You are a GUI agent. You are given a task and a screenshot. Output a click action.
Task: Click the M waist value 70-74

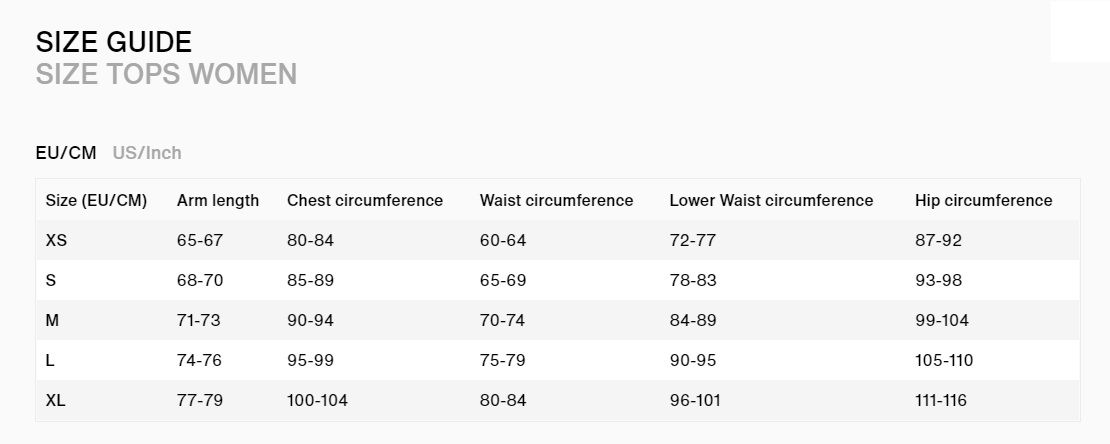pyautogui.click(x=502, y=321)
